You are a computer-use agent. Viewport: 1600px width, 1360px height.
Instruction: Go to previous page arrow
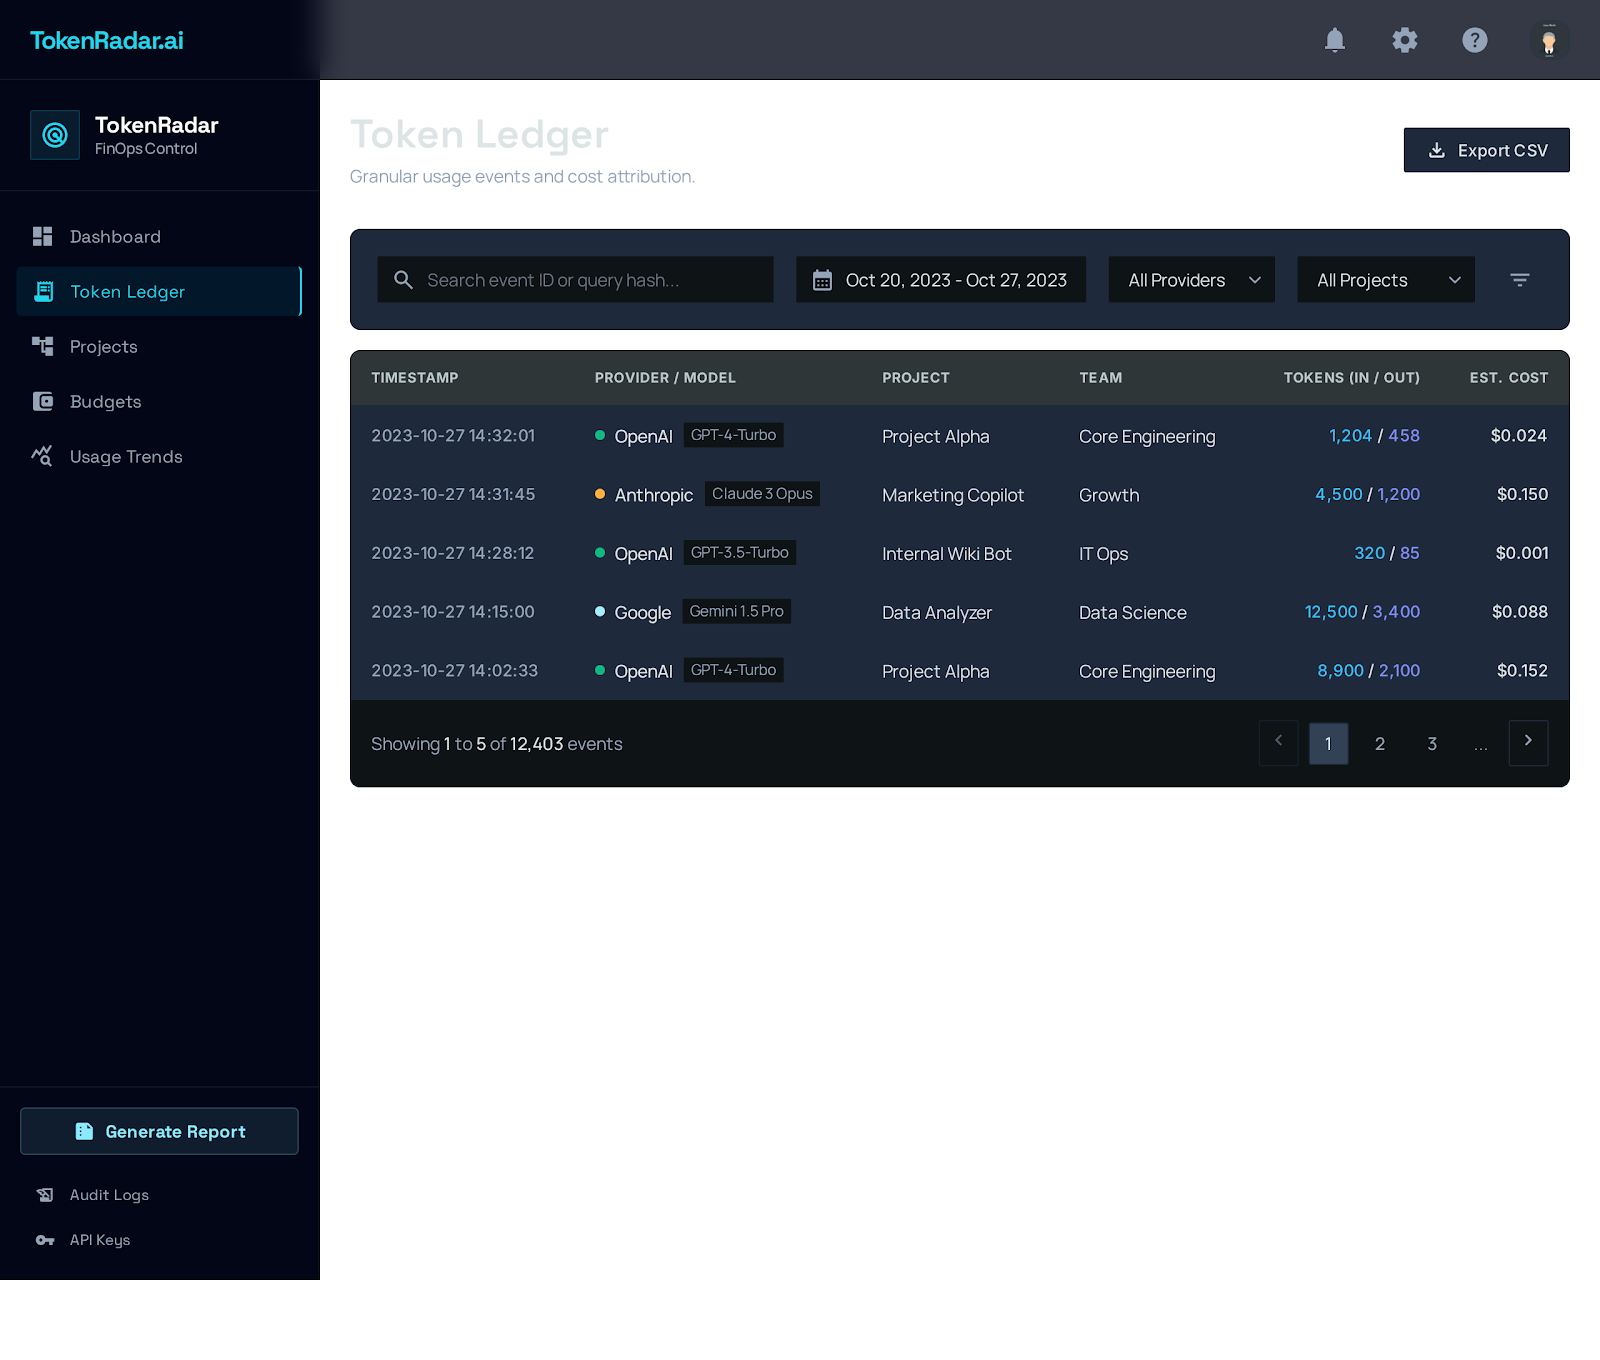[x=1279, y=743]
